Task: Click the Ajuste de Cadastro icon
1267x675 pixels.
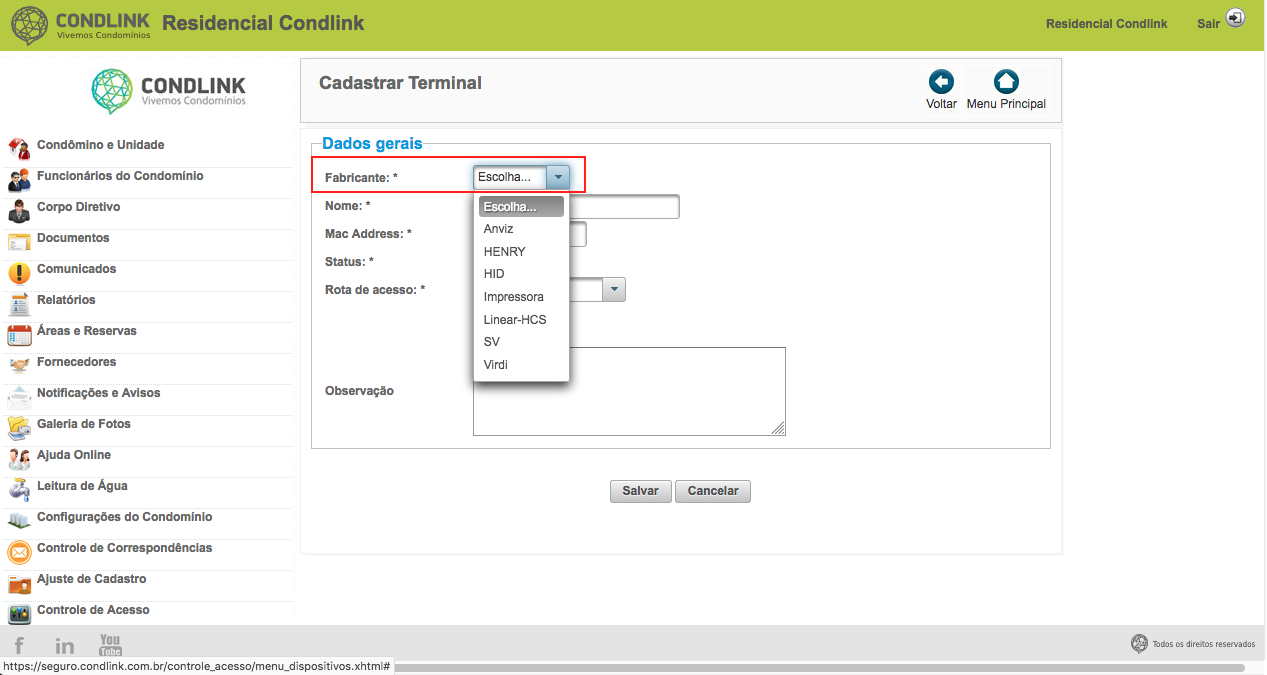Action: click(19, 583)
